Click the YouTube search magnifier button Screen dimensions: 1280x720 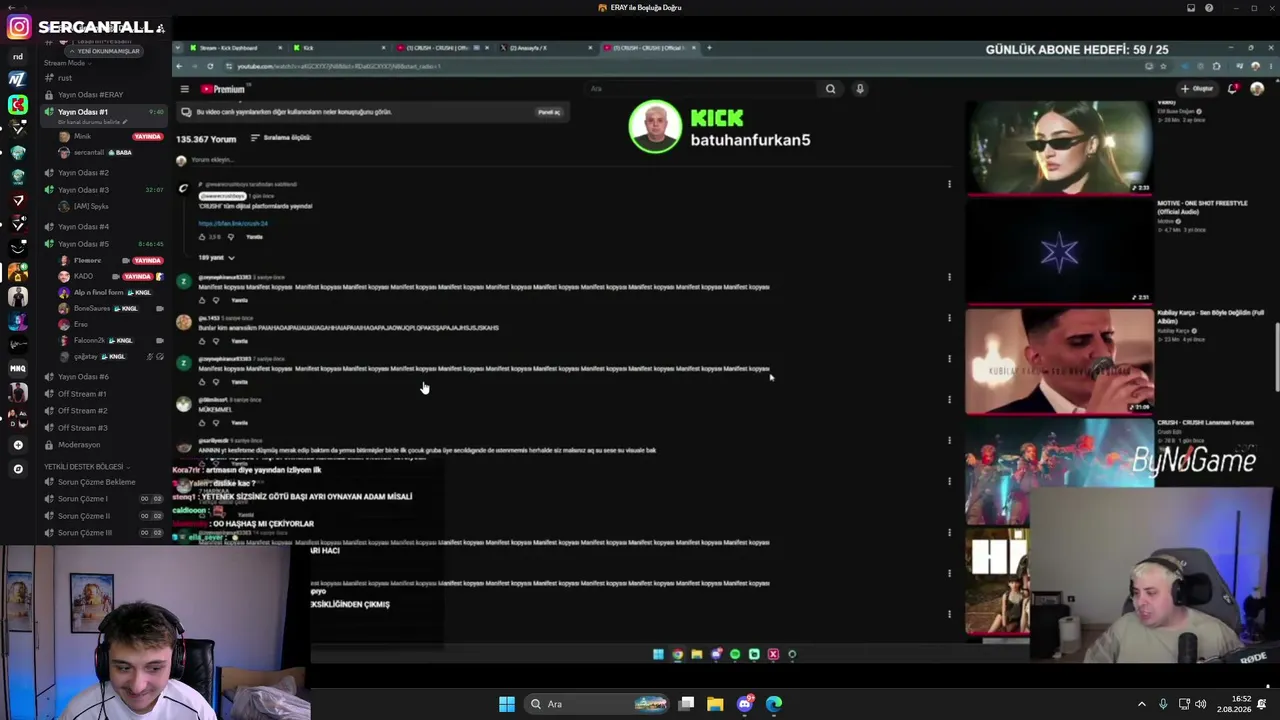830,89
